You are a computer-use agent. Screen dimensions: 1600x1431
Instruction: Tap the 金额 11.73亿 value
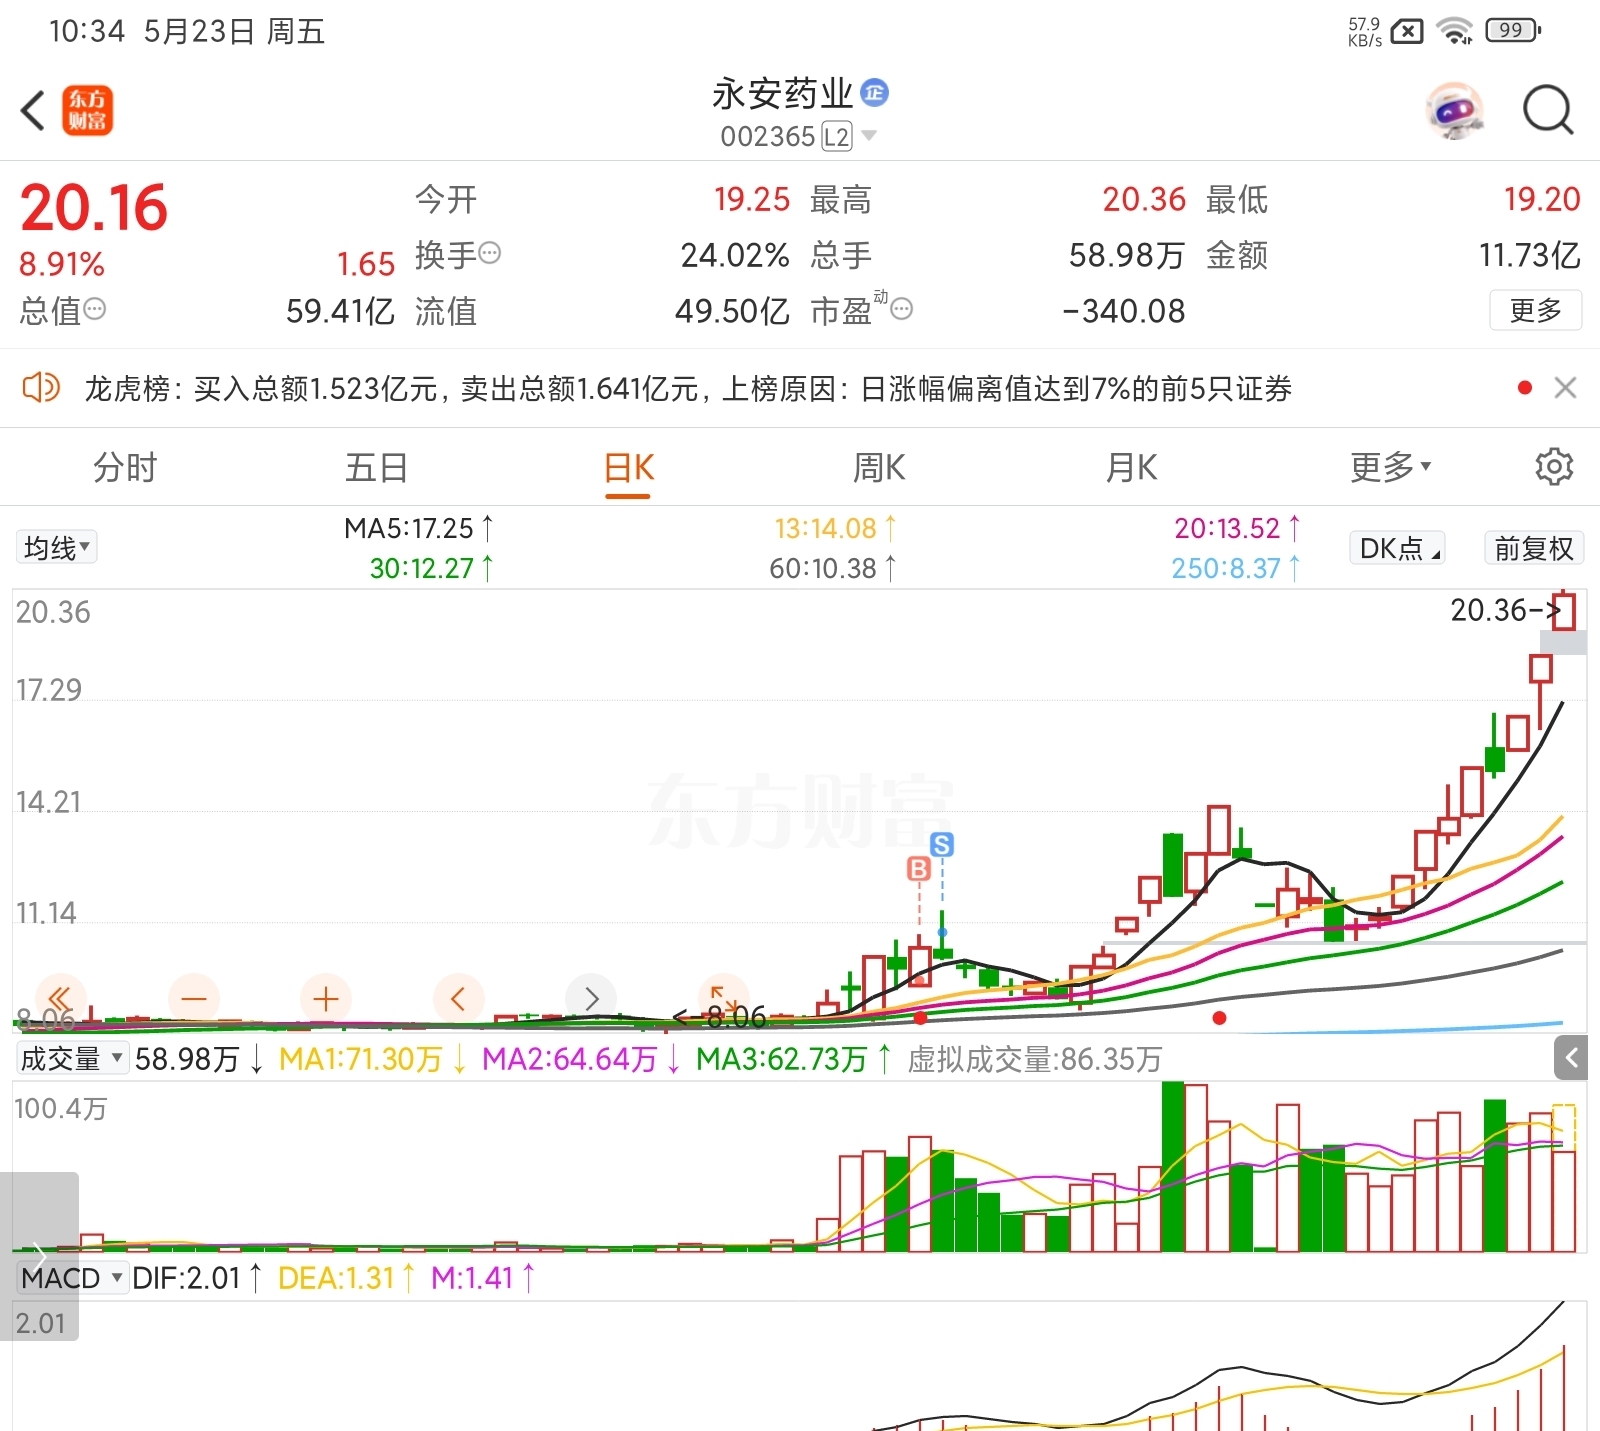1529,255
